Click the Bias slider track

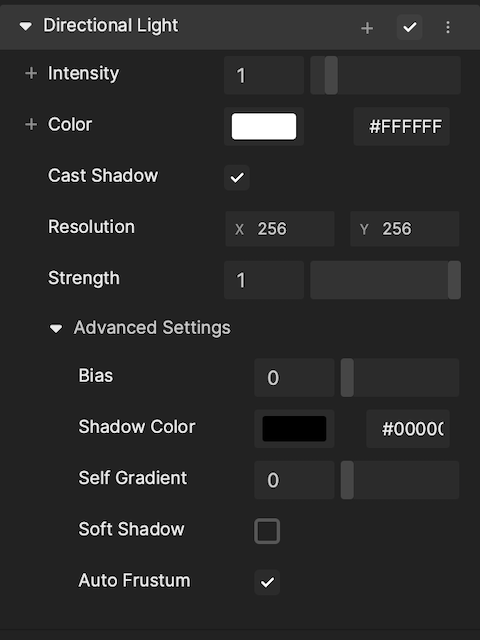pos(400,378)
